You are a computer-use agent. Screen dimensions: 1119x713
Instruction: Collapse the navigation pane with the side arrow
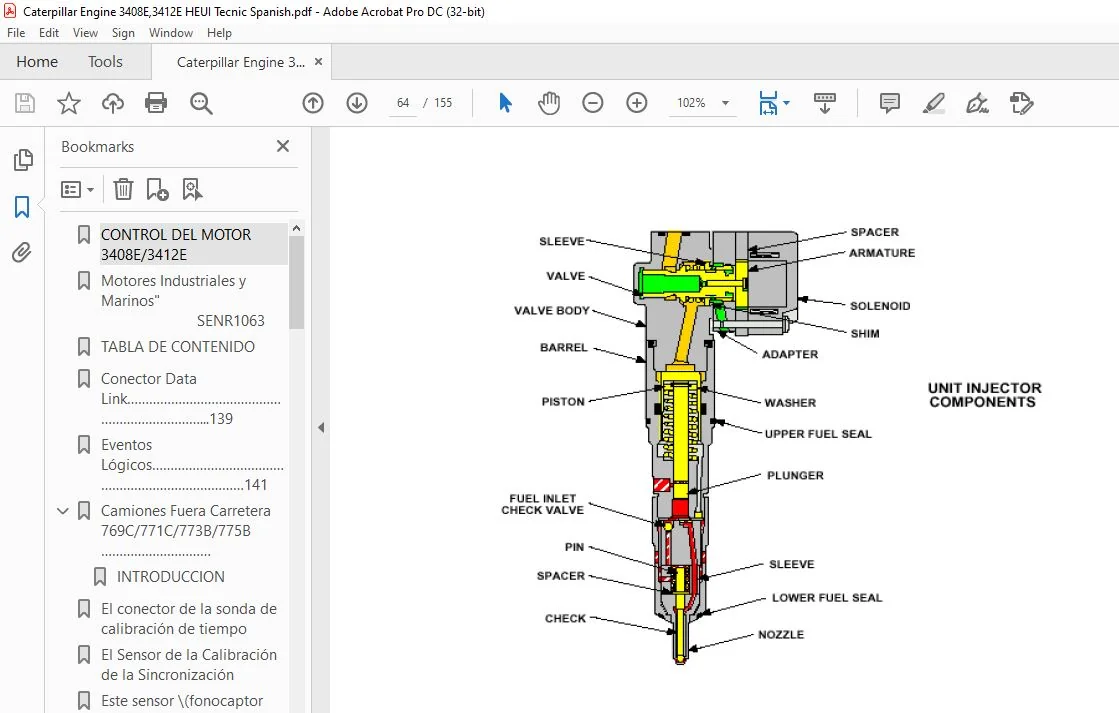[x=321, y=428]
